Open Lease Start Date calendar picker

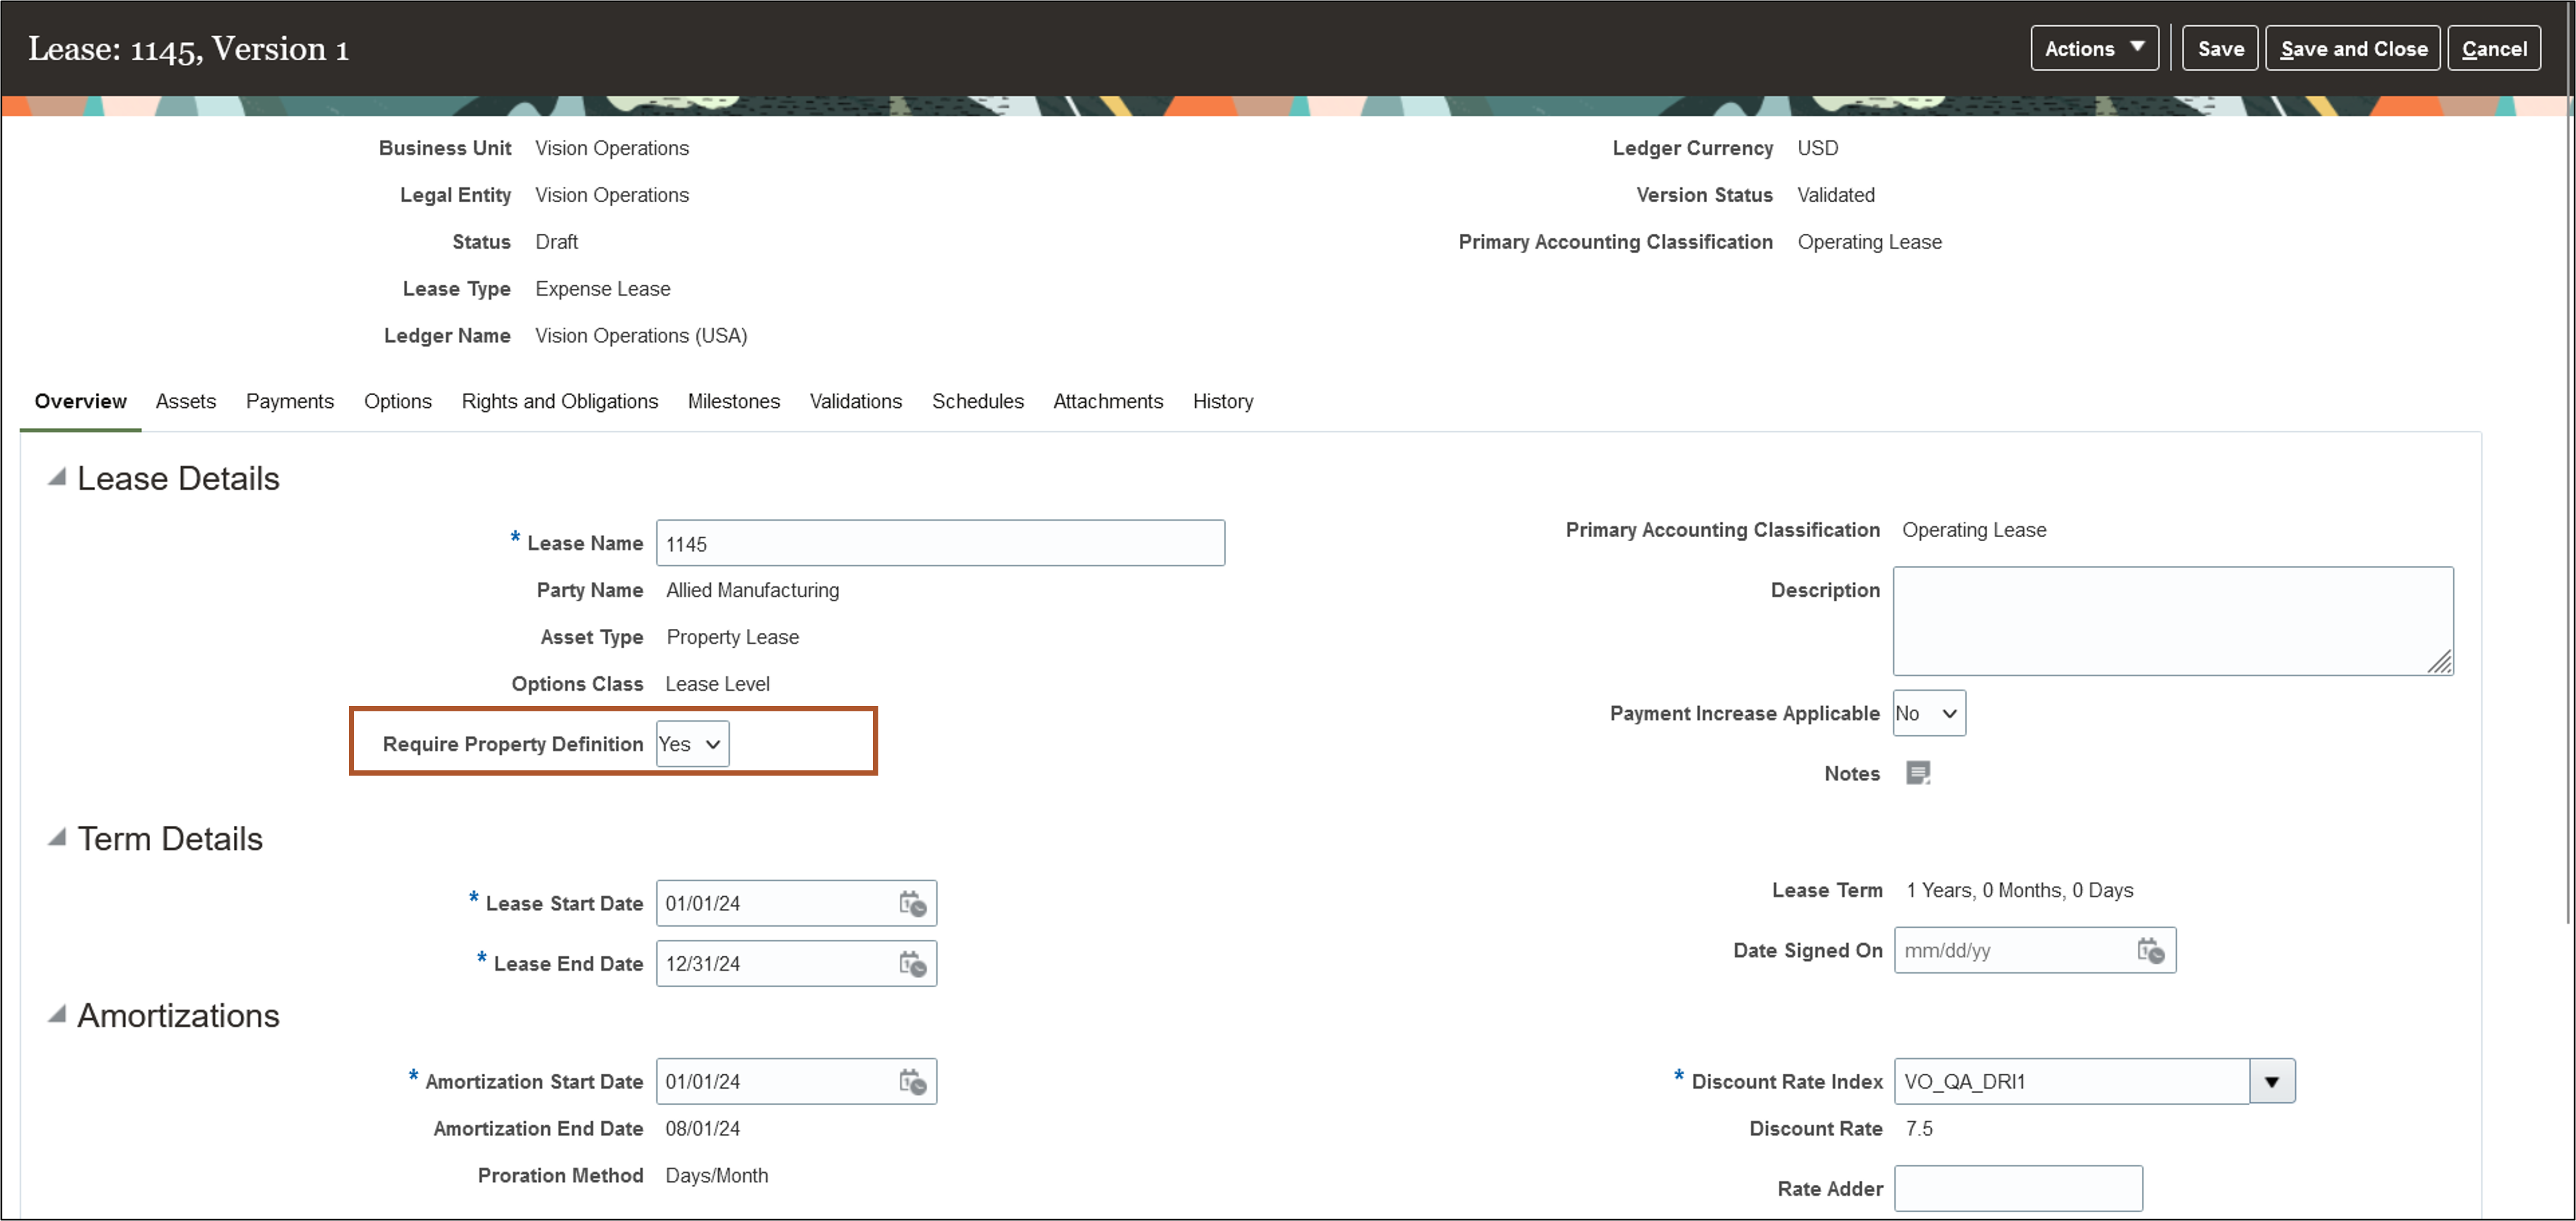912,904
